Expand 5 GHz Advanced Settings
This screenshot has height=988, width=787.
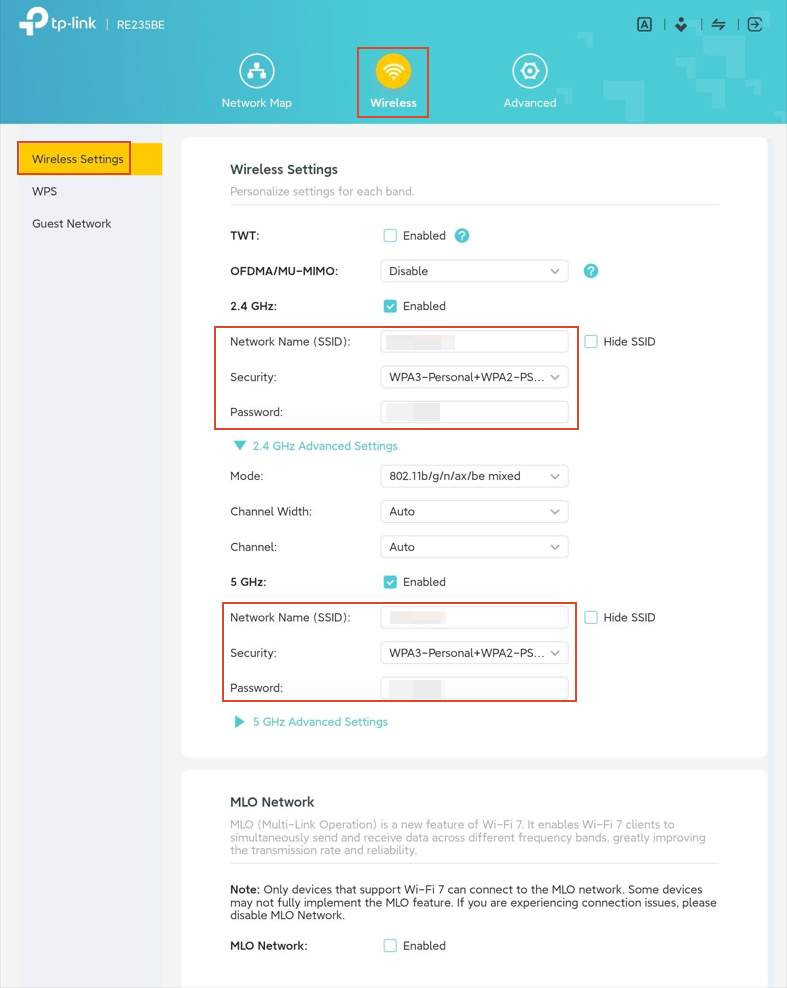311,722
